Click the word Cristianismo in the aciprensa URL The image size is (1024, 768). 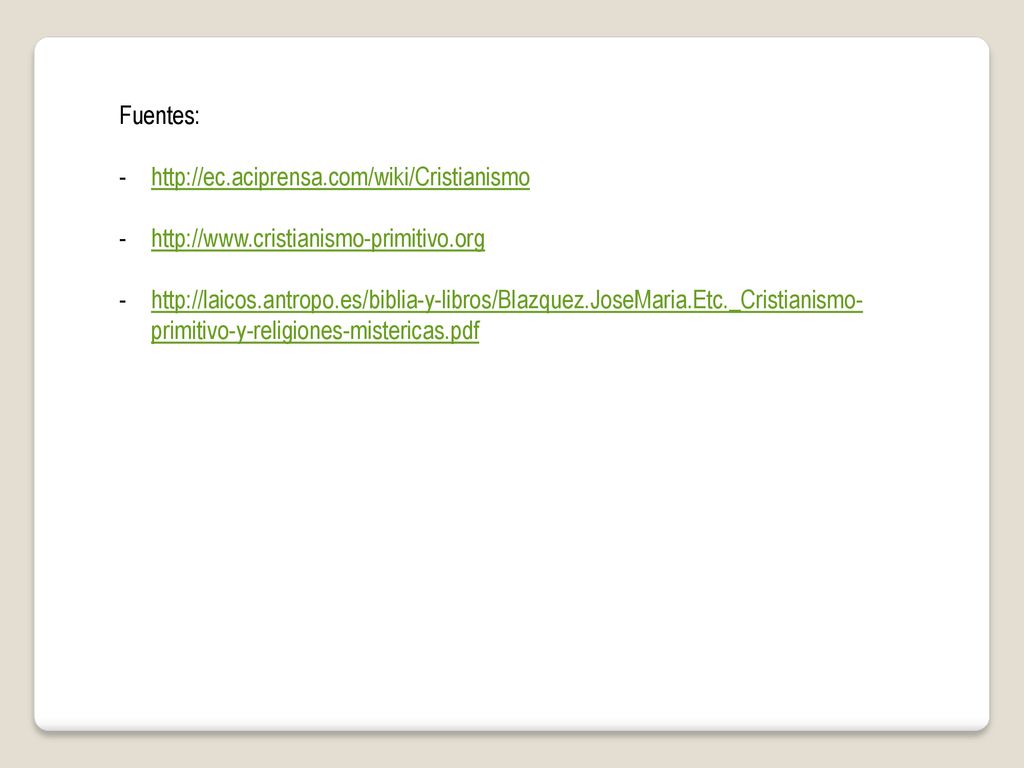(472, 178)
